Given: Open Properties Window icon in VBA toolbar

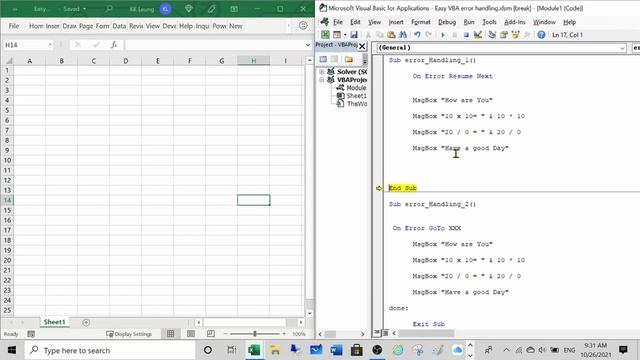Looking at the screenshot, I should [504, 35].
